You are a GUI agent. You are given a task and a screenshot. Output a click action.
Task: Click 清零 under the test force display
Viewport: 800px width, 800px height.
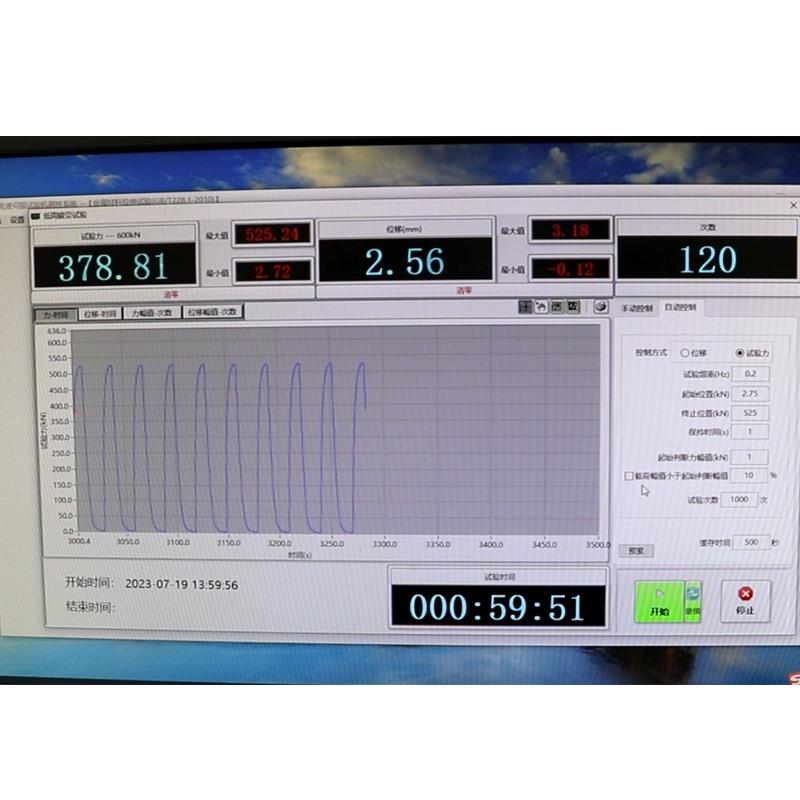171,295
